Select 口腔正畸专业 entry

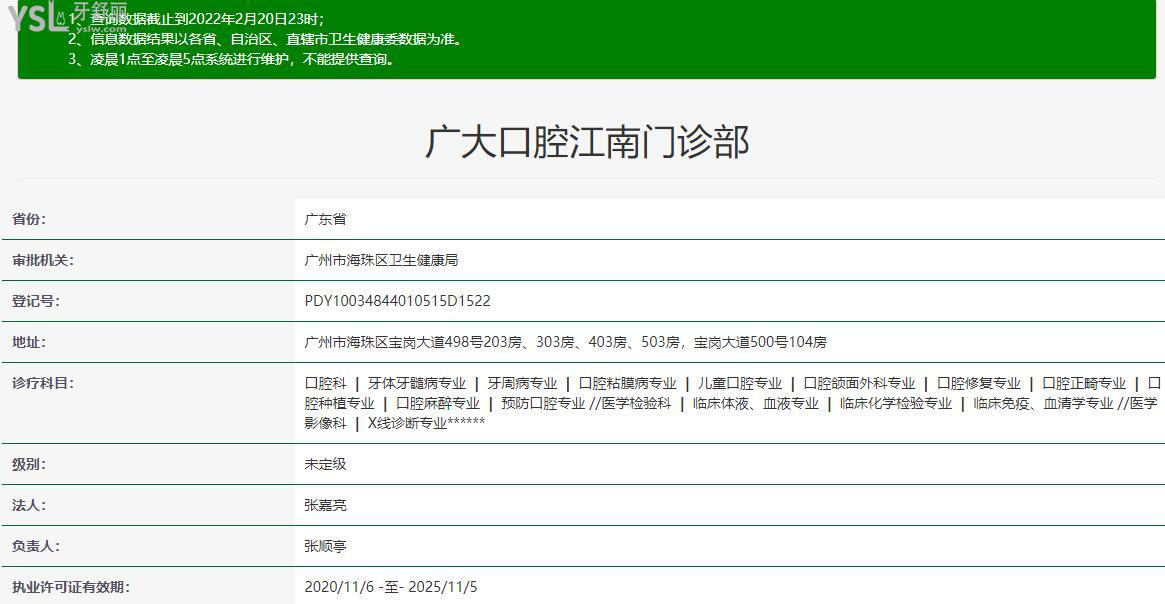pyautogui.click(x=1085, y=383)
